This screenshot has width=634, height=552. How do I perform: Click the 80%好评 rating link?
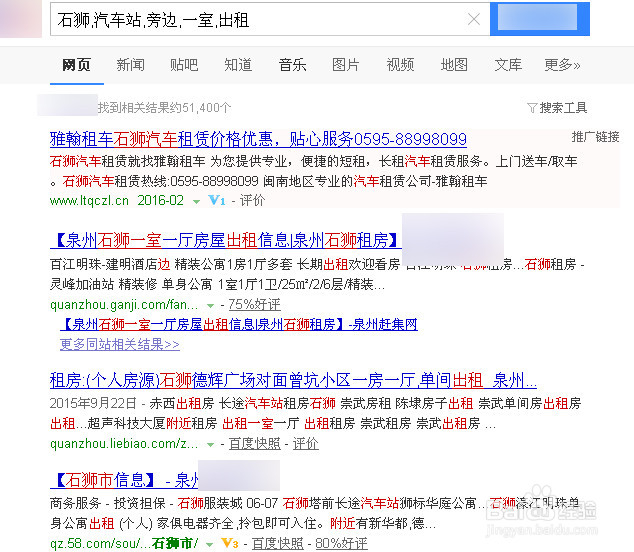pos(341,544)
